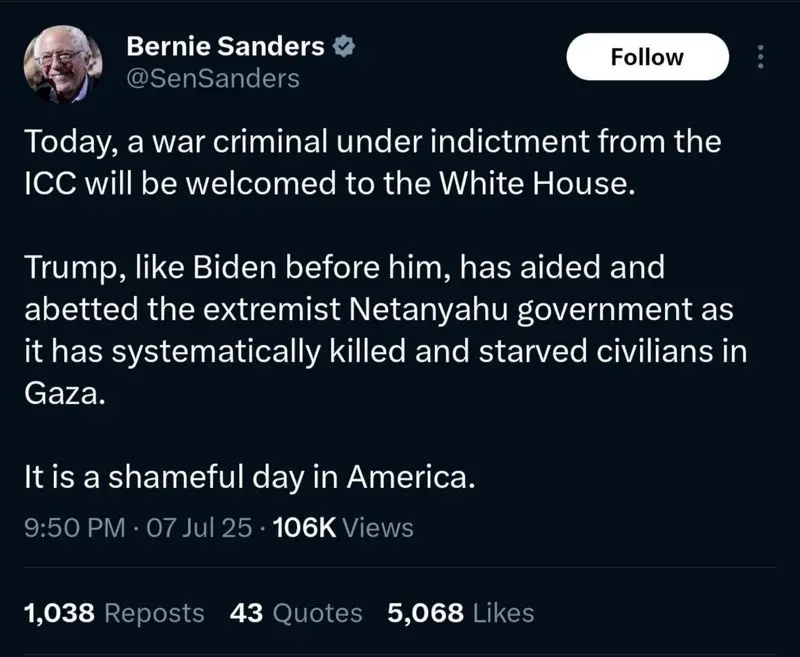Open the @SenSanders handle
Viewport: 800px width, 657px height.
(x=212, y=78)
